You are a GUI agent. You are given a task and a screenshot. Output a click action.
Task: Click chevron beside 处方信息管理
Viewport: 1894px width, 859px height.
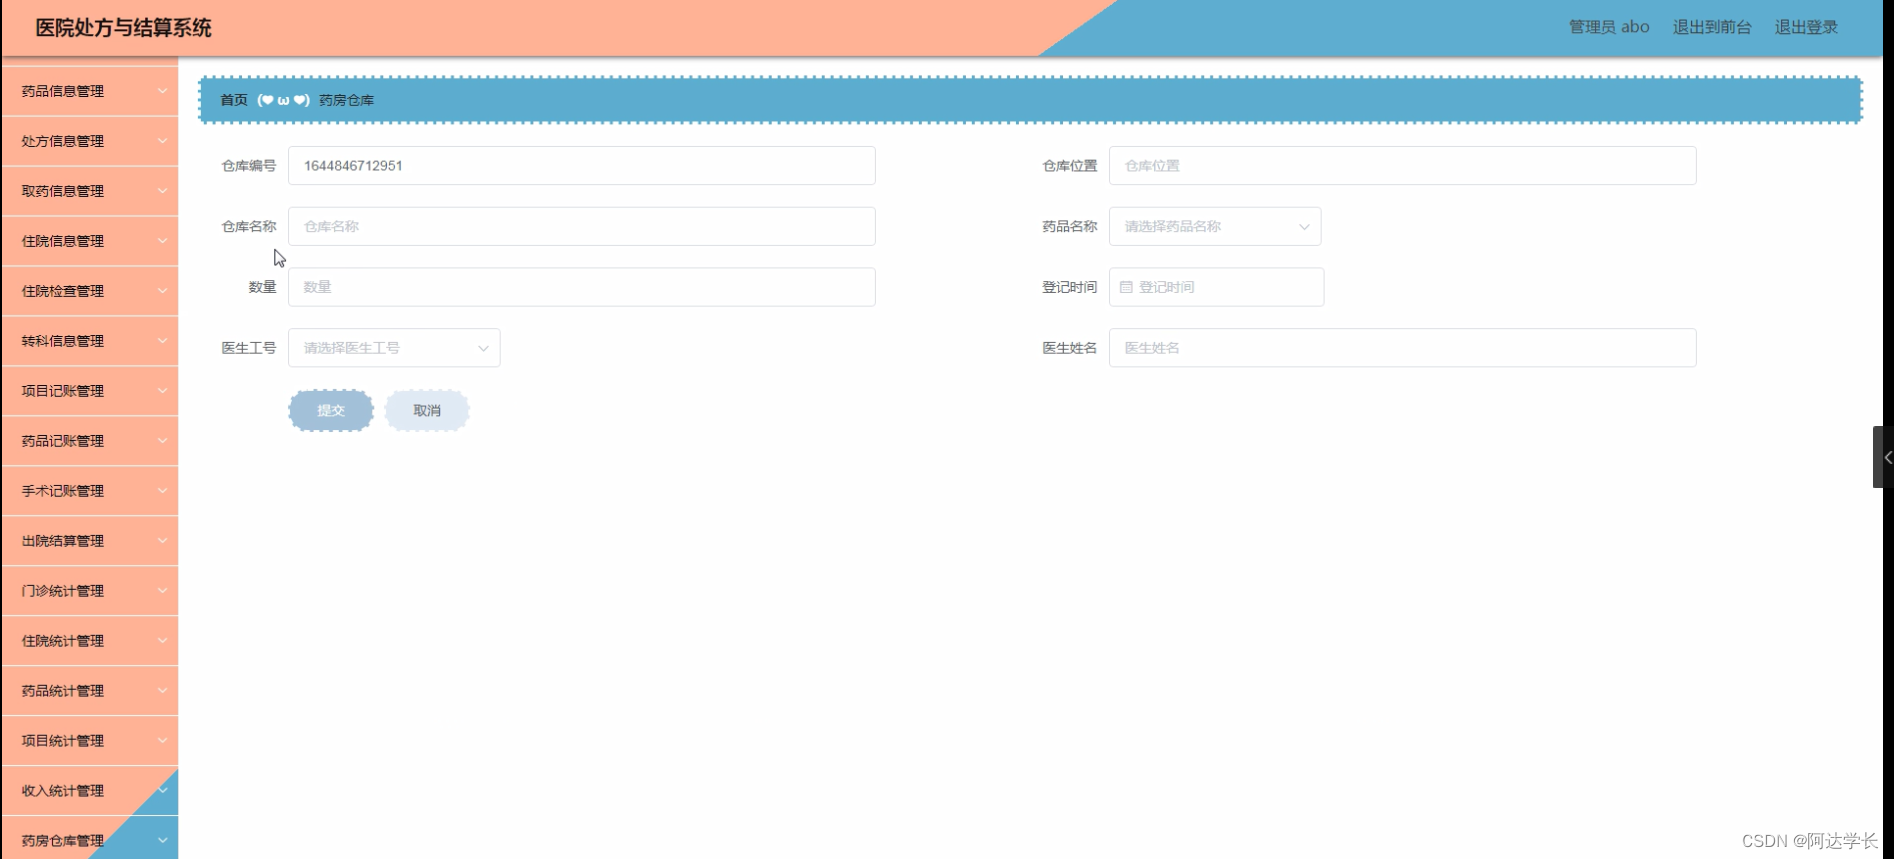162,141
